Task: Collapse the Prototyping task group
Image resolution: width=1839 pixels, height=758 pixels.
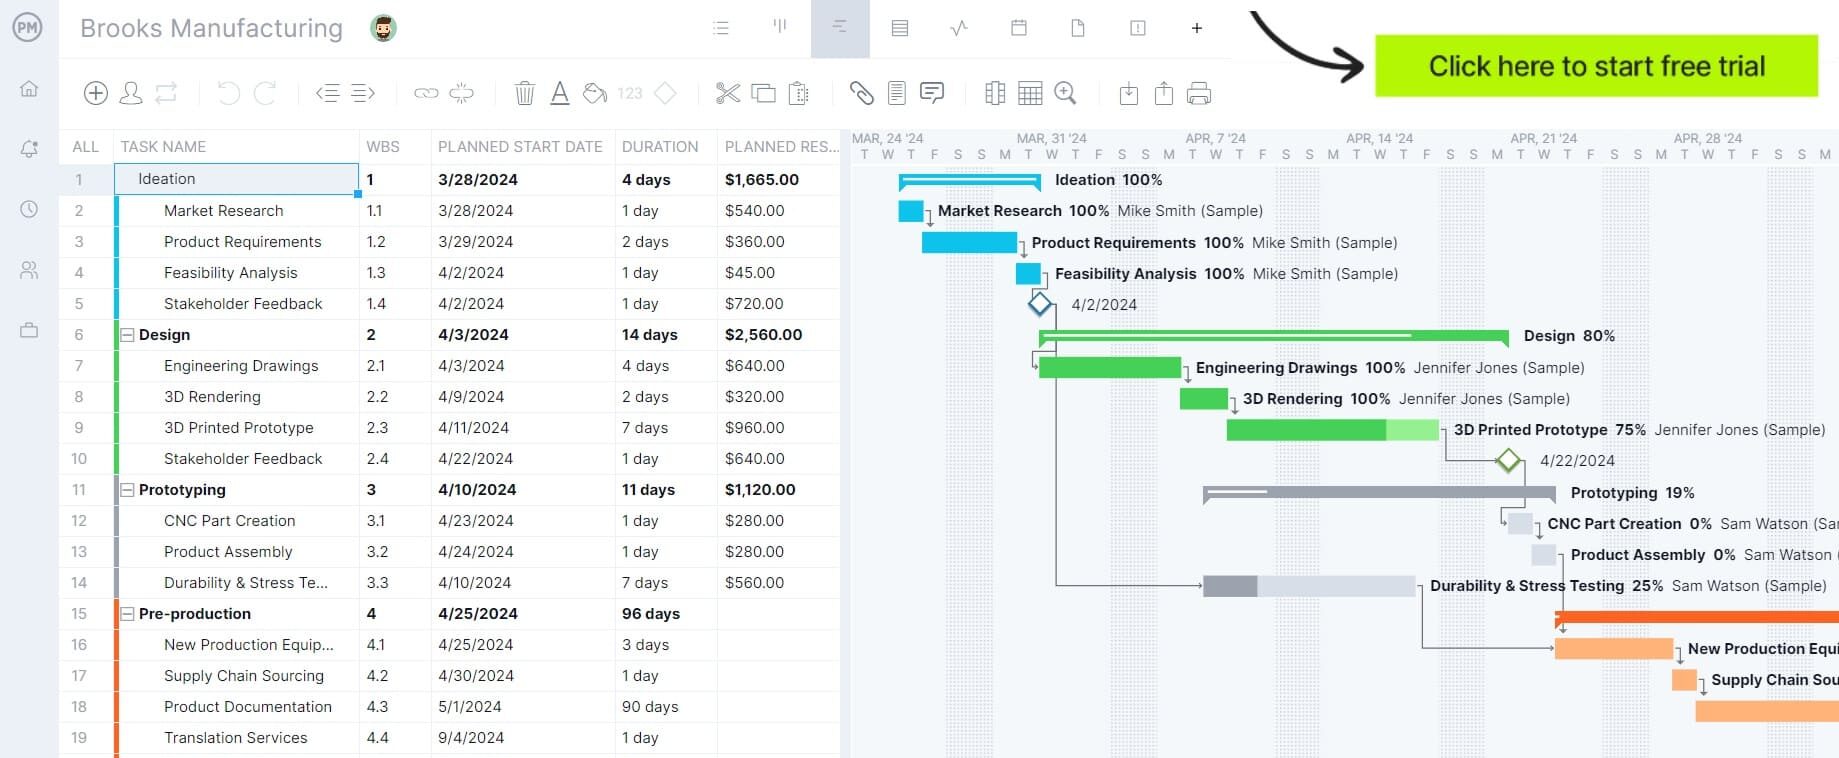Action: (127, 490)
